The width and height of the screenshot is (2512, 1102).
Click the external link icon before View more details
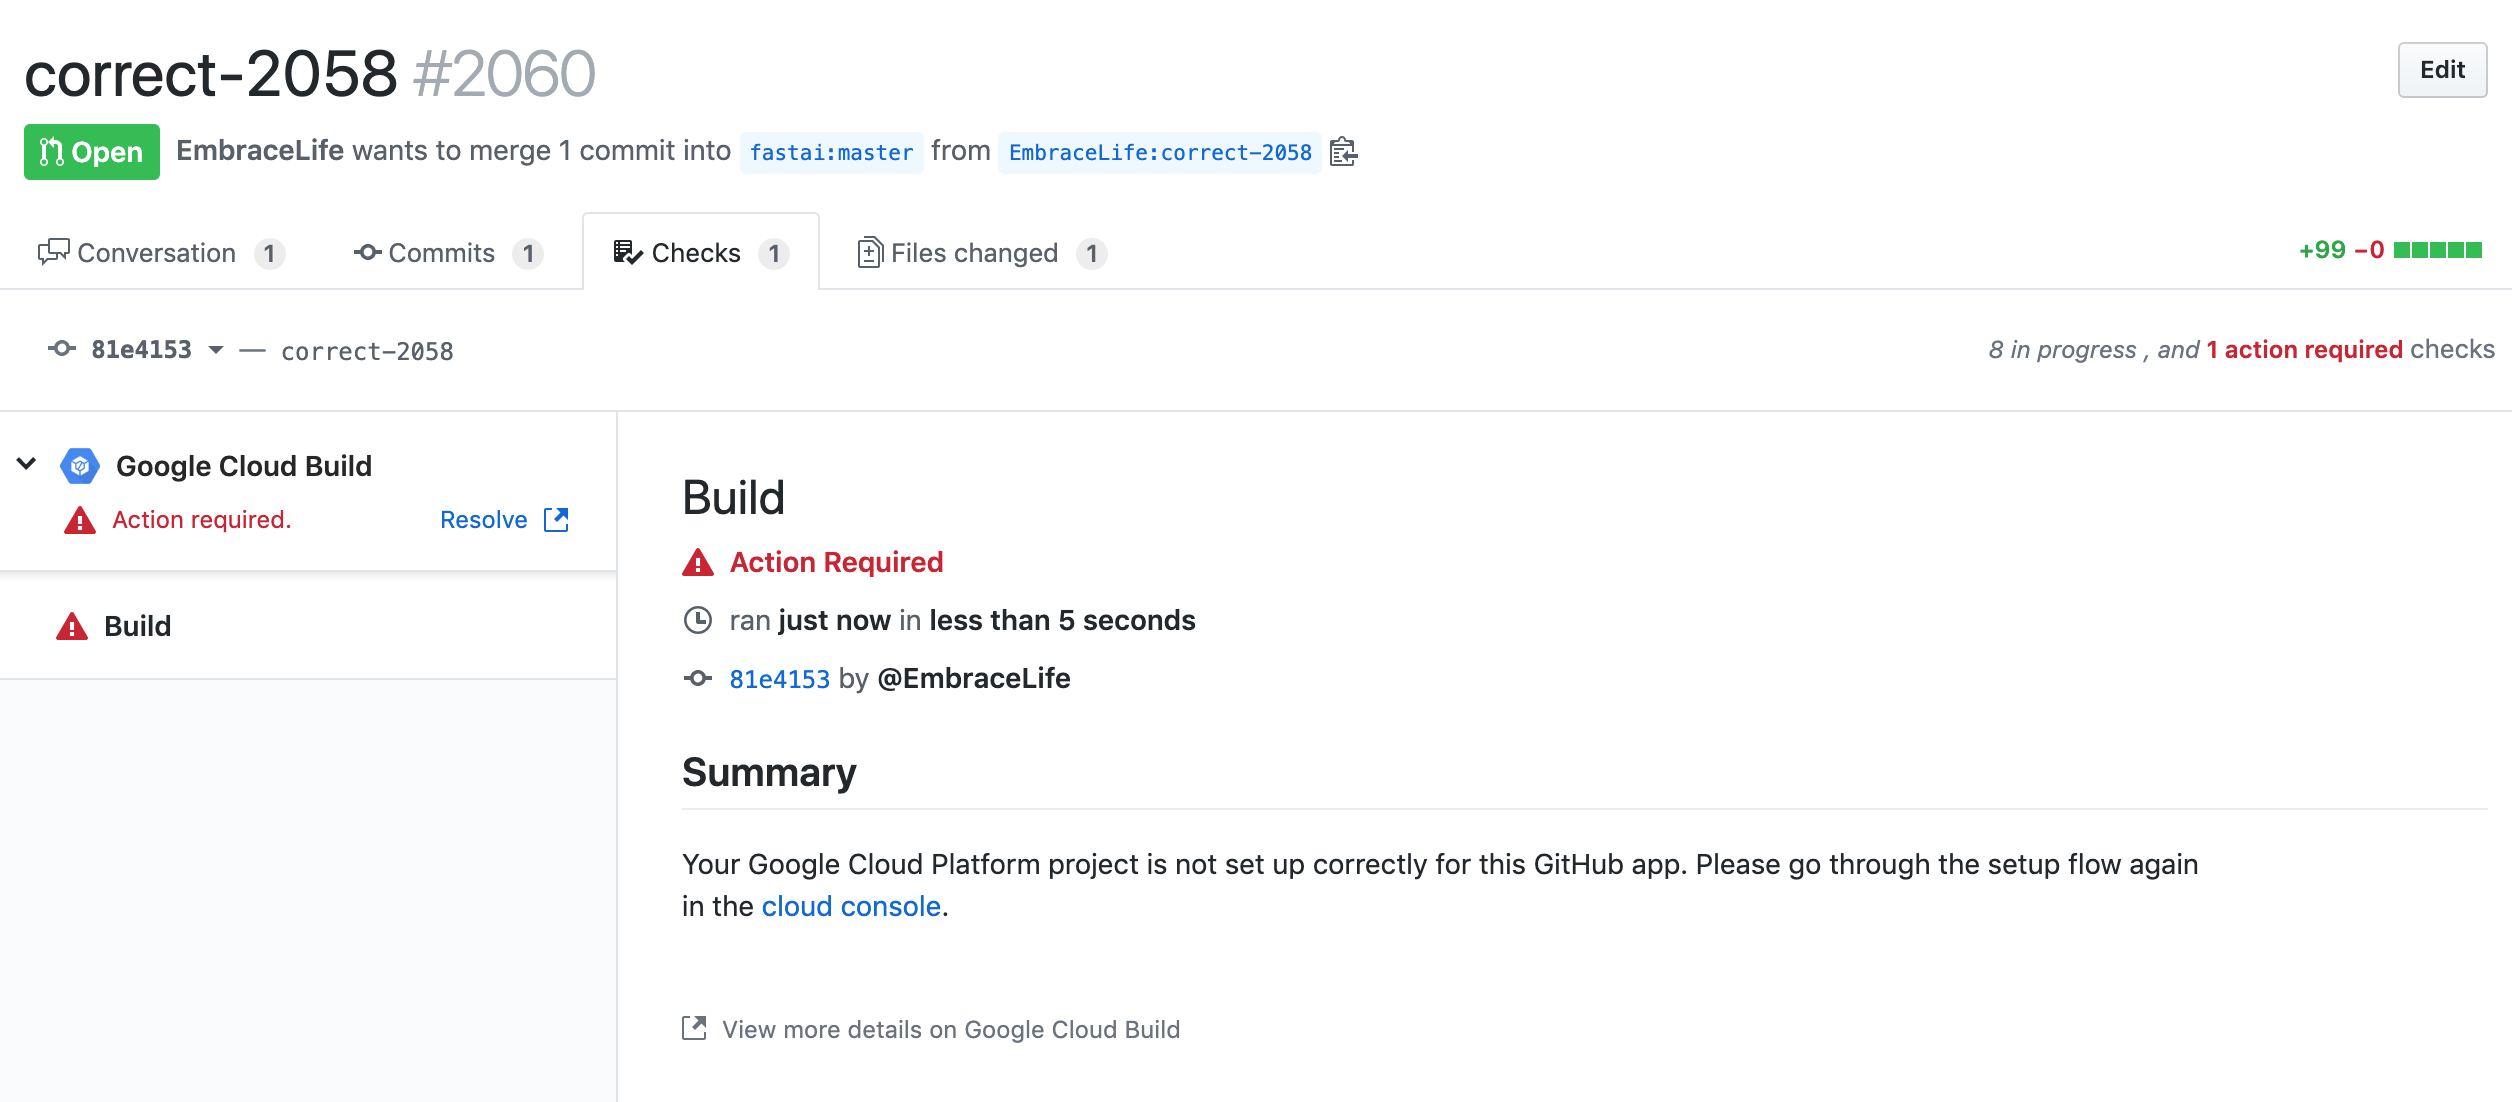point(694,1028)
